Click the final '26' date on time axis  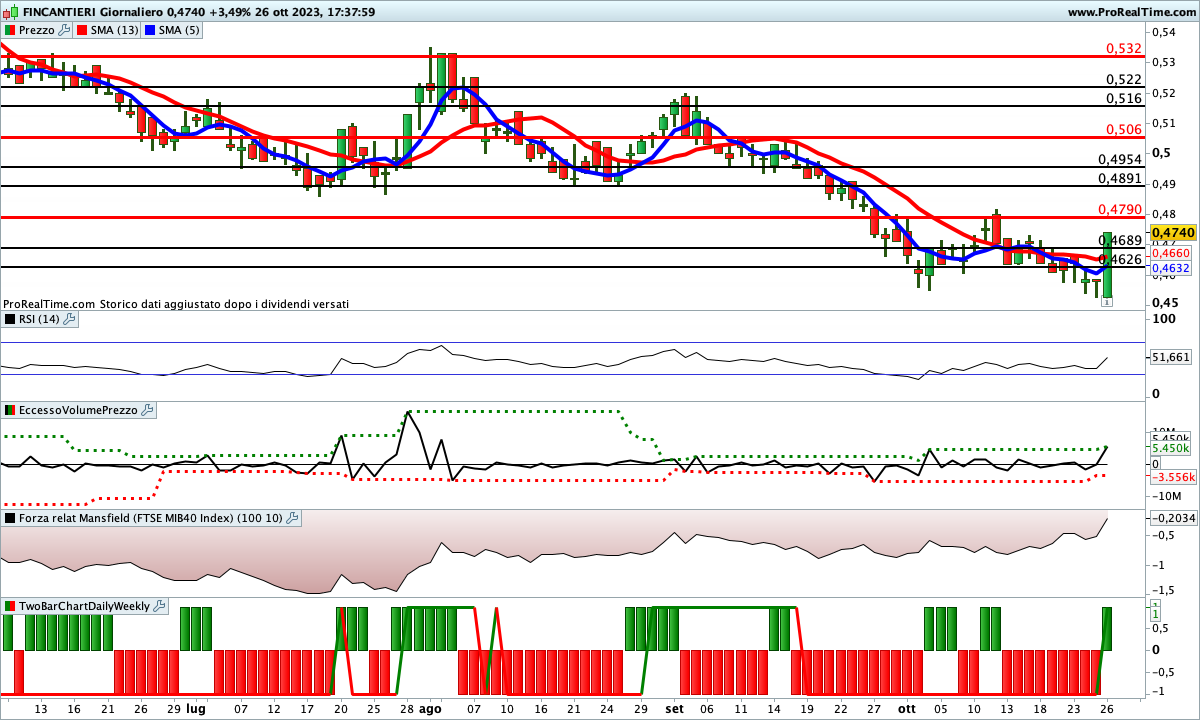pos(1106,708)
